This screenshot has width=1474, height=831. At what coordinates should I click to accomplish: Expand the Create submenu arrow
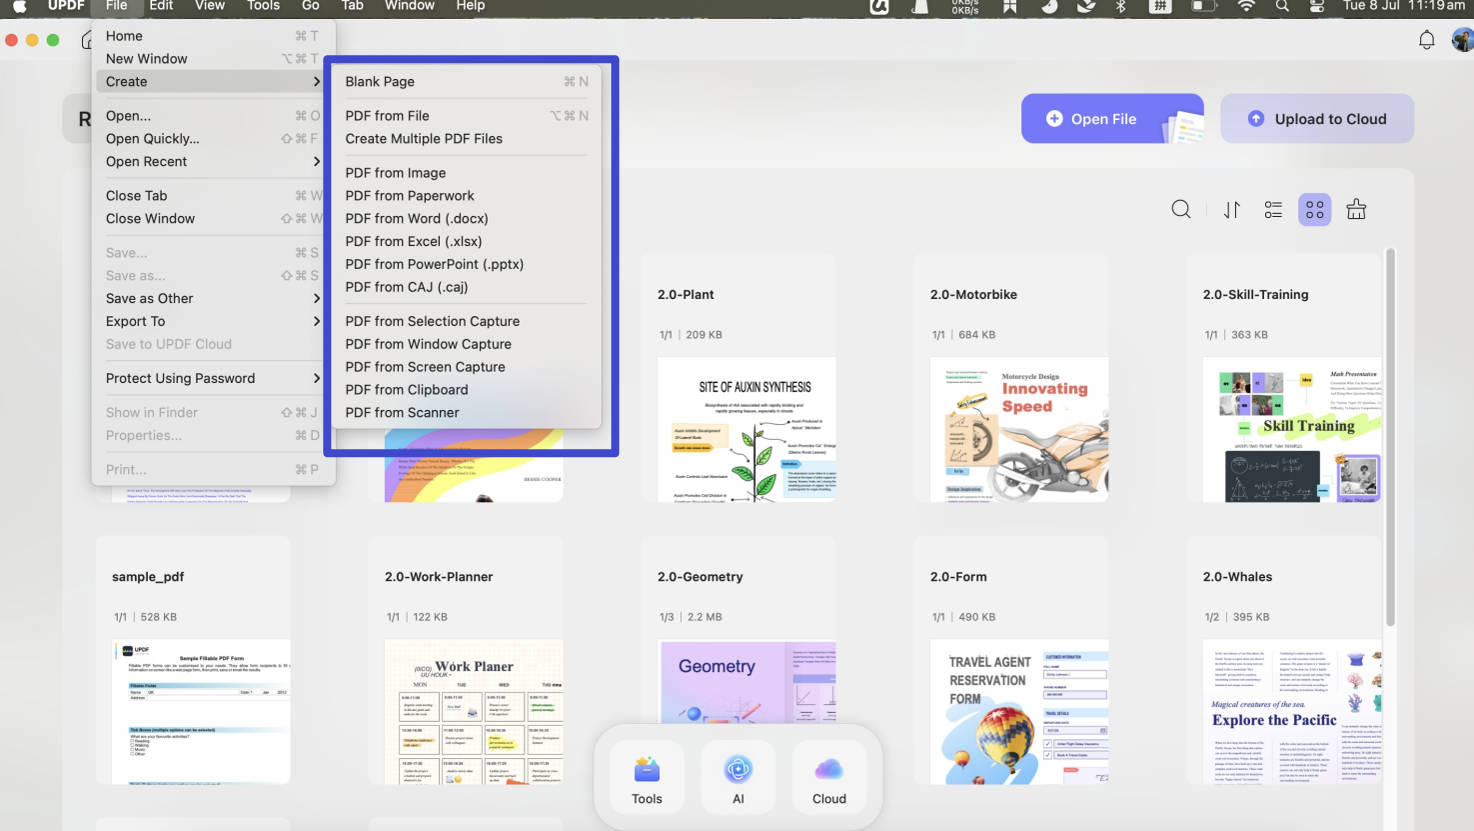point(316,82)
